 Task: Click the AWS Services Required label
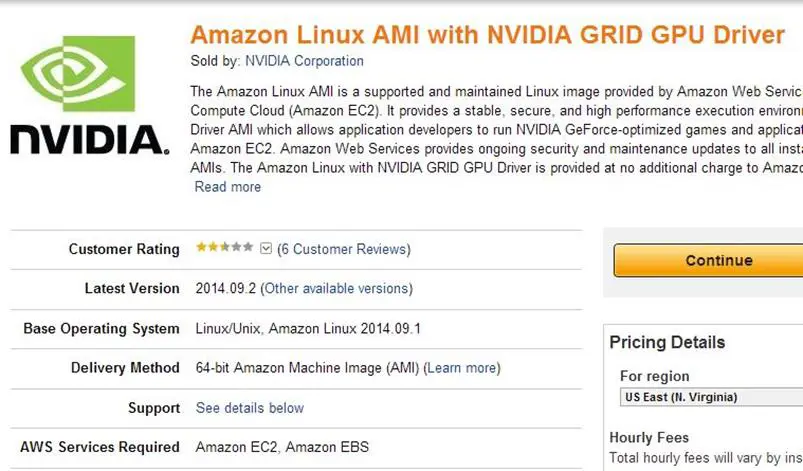pos(100,447)
